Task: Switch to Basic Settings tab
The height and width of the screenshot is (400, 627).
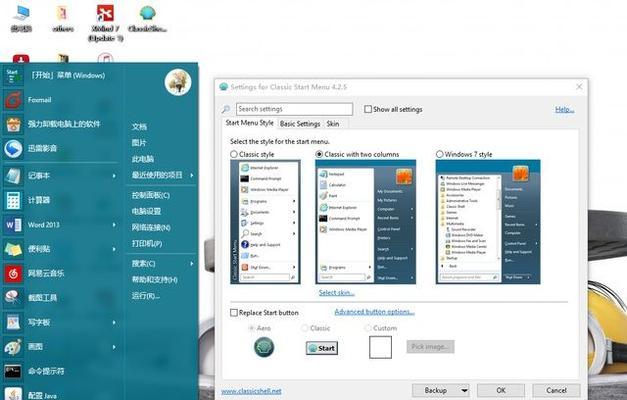Action: tap(300, 124)
